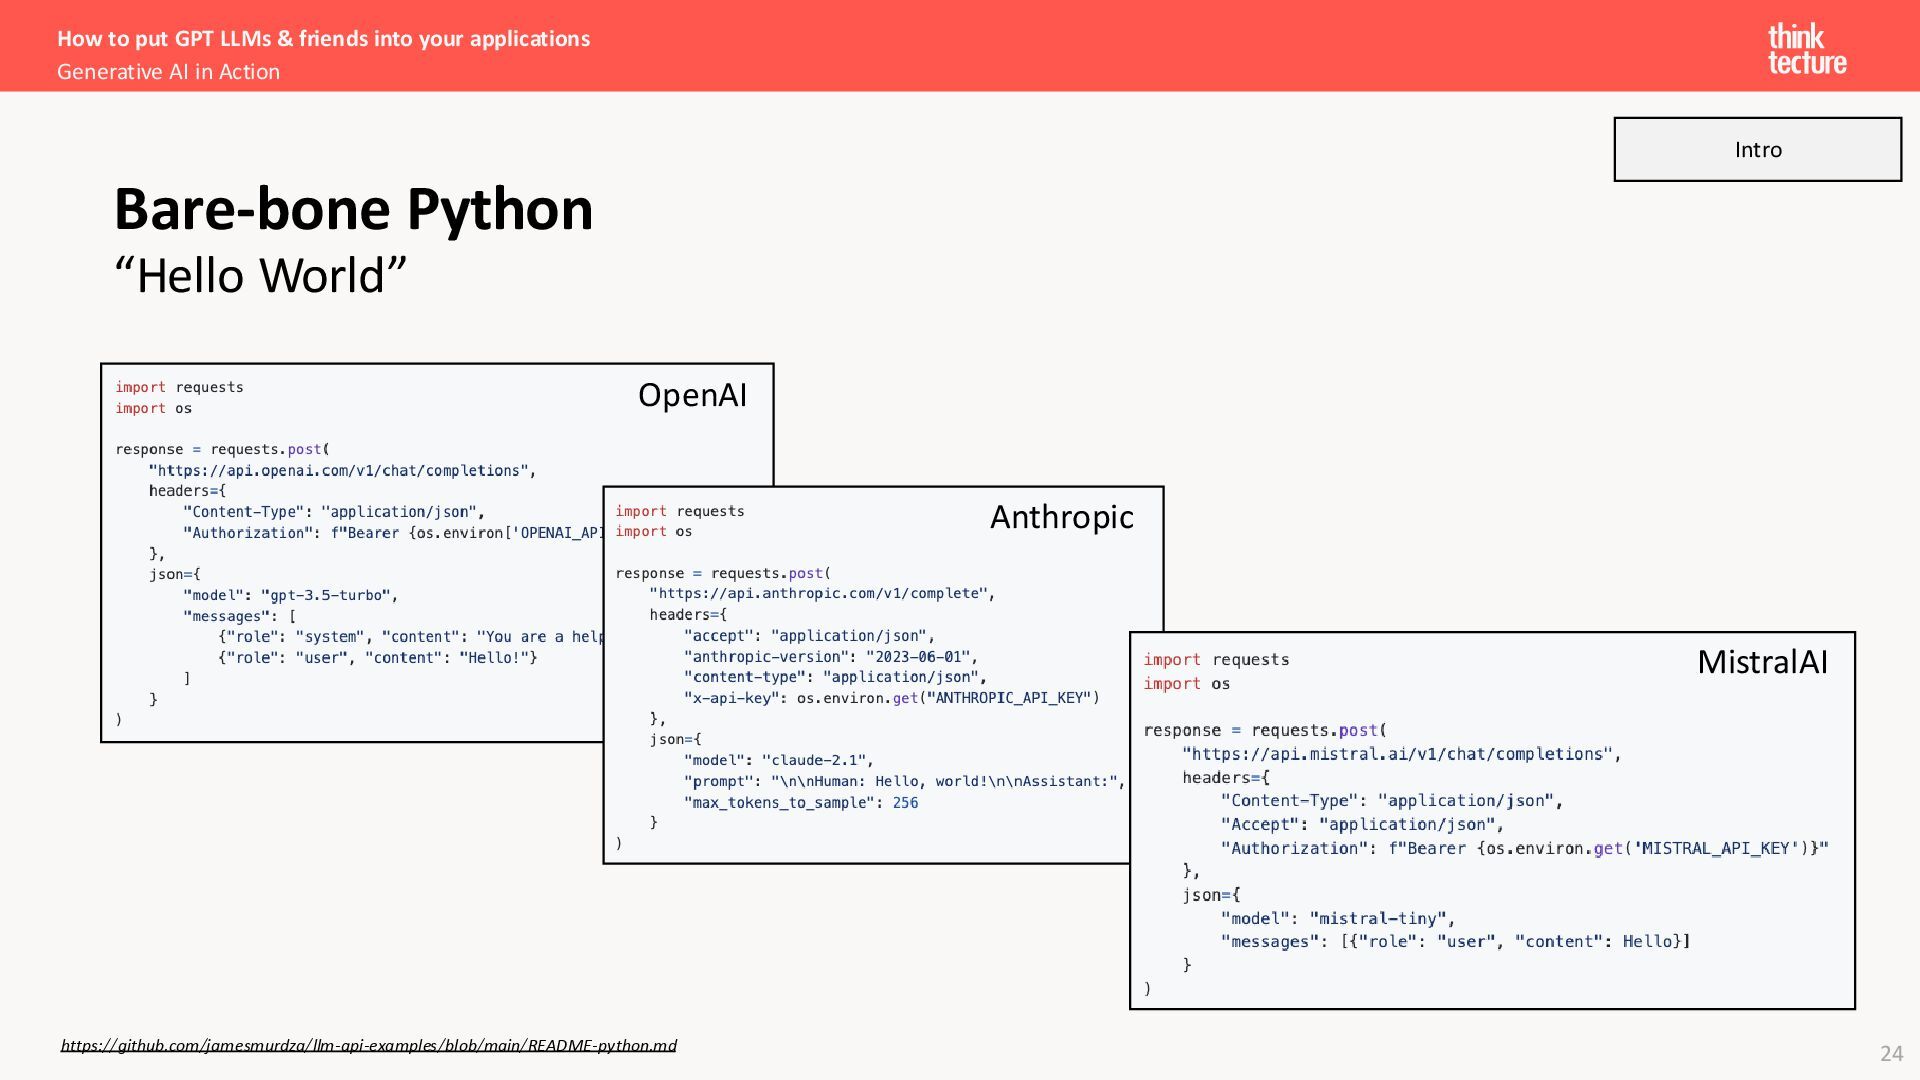Select the Intro section box
The image size is (1920, 1080).
point(1757,149)
